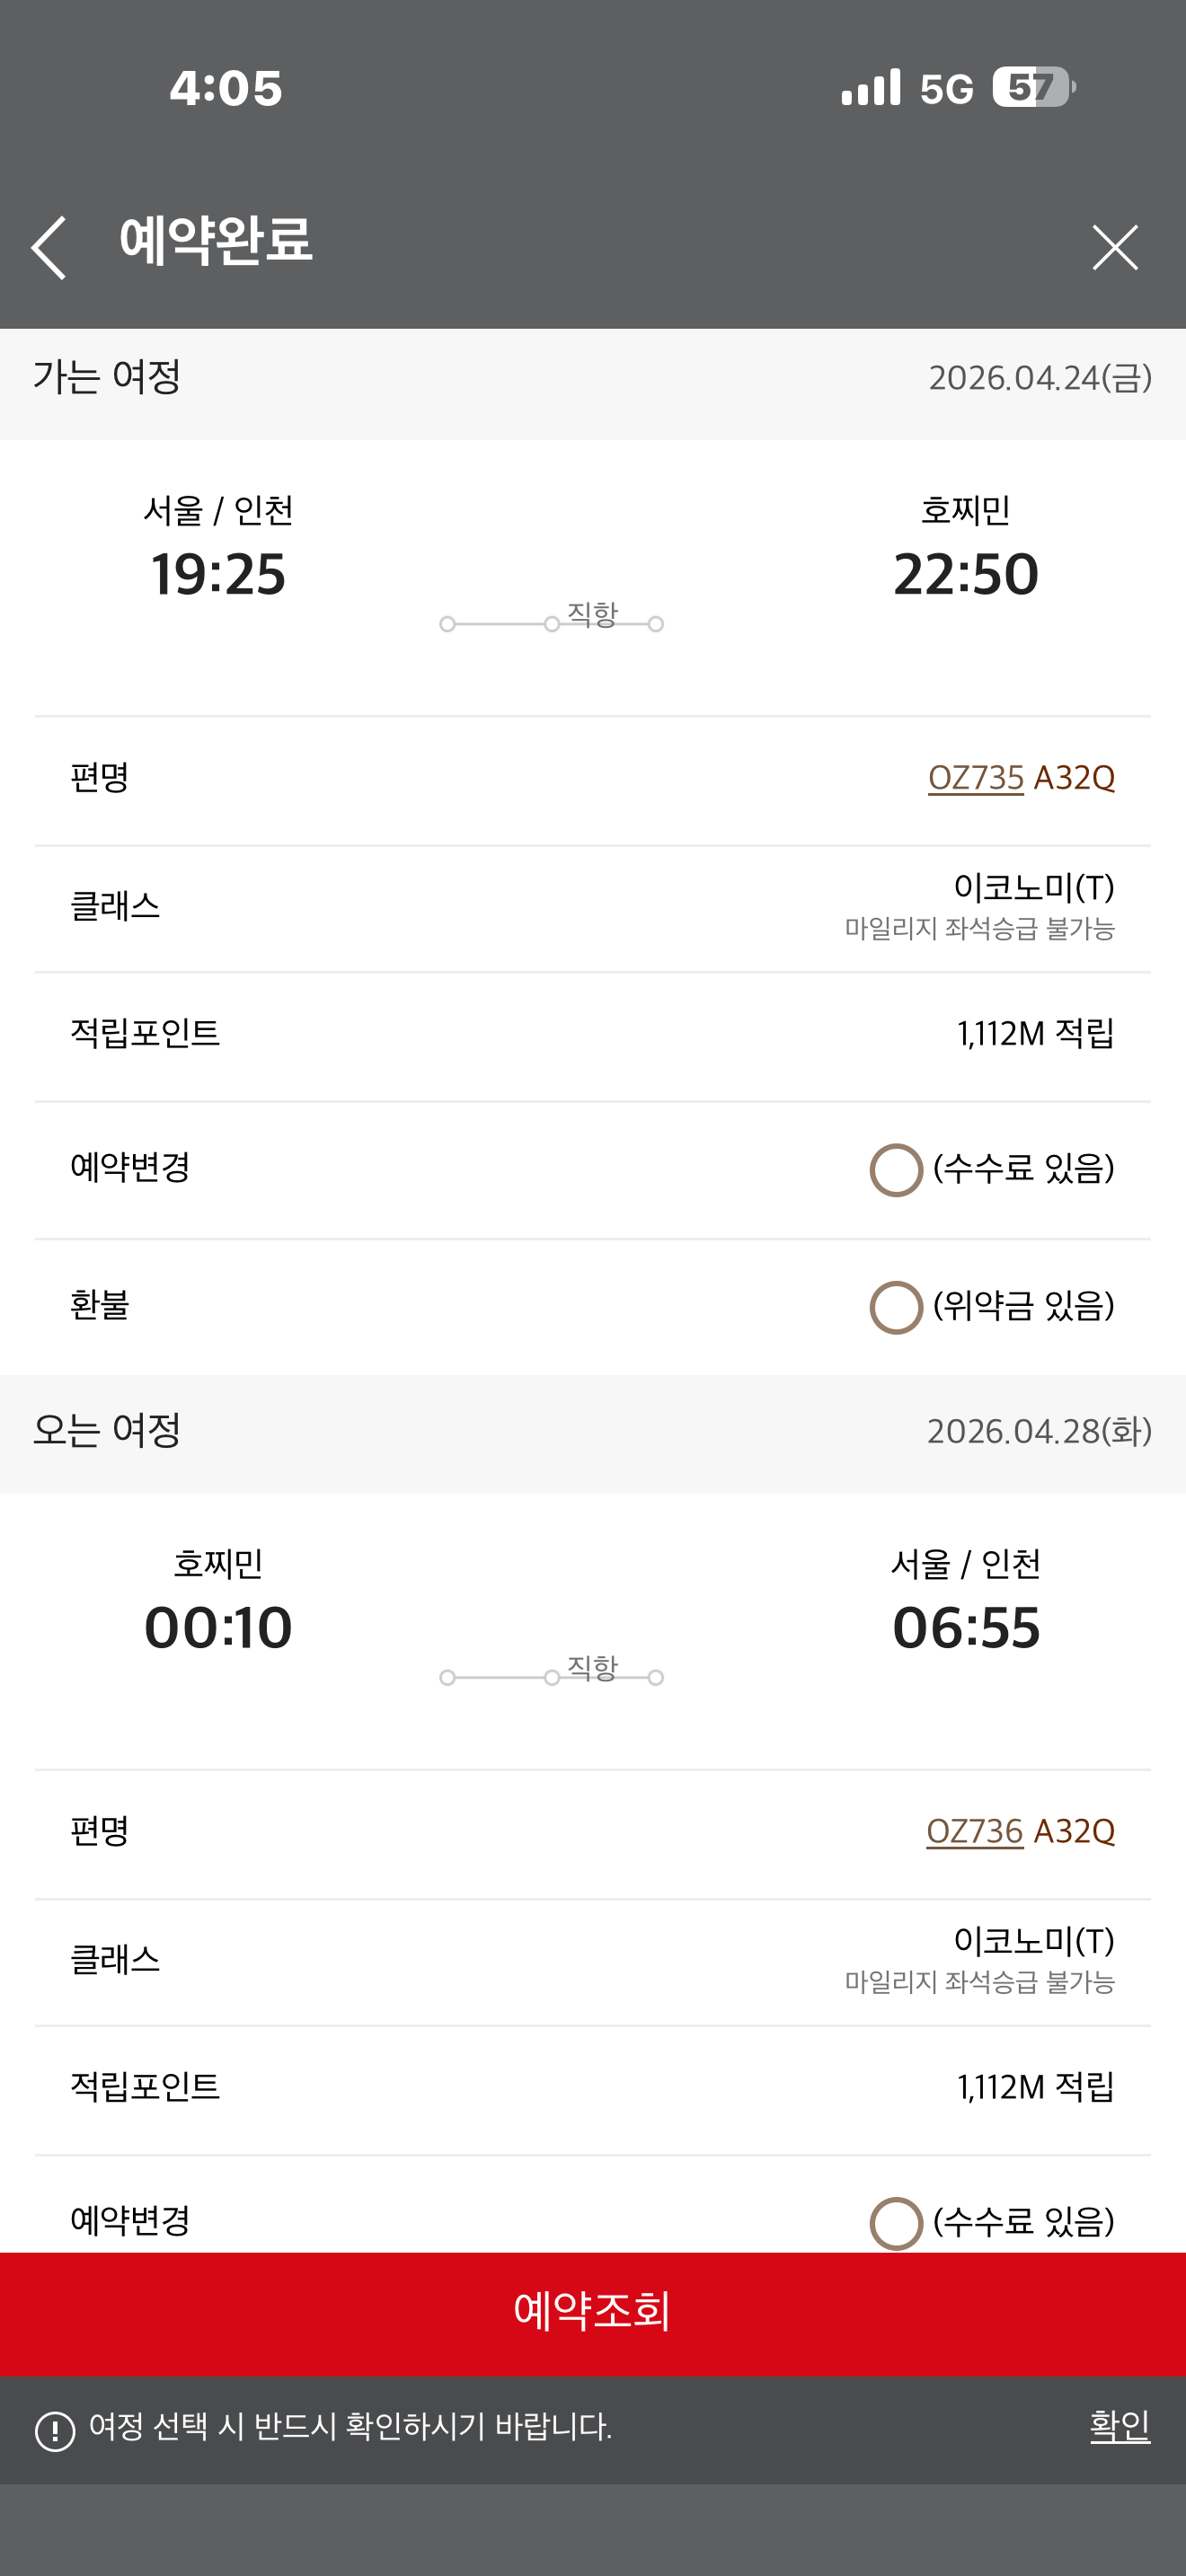Image resolution: width=1186 pixels, height=2576 pixels.
Task: Open flight OZ736 details link
Action: tap(974, 1831)
